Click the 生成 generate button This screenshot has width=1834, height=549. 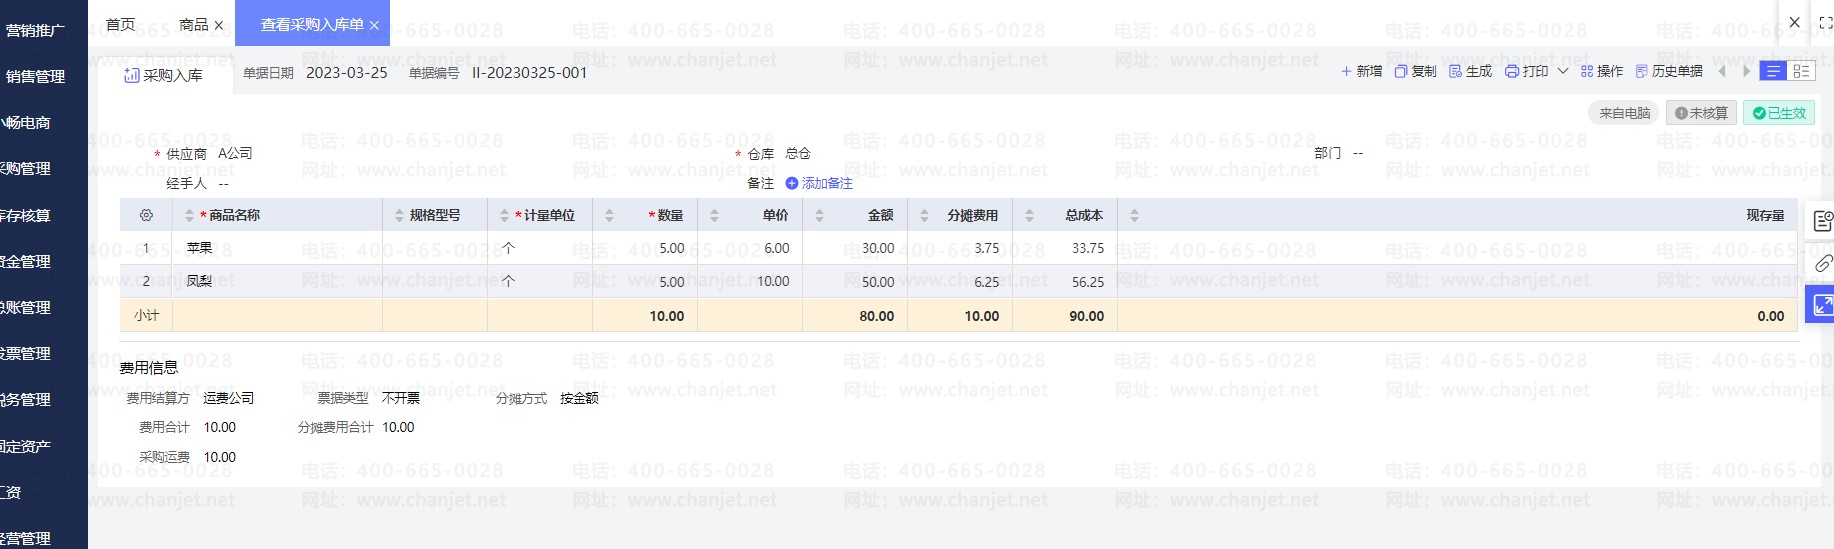(1470, 71)
